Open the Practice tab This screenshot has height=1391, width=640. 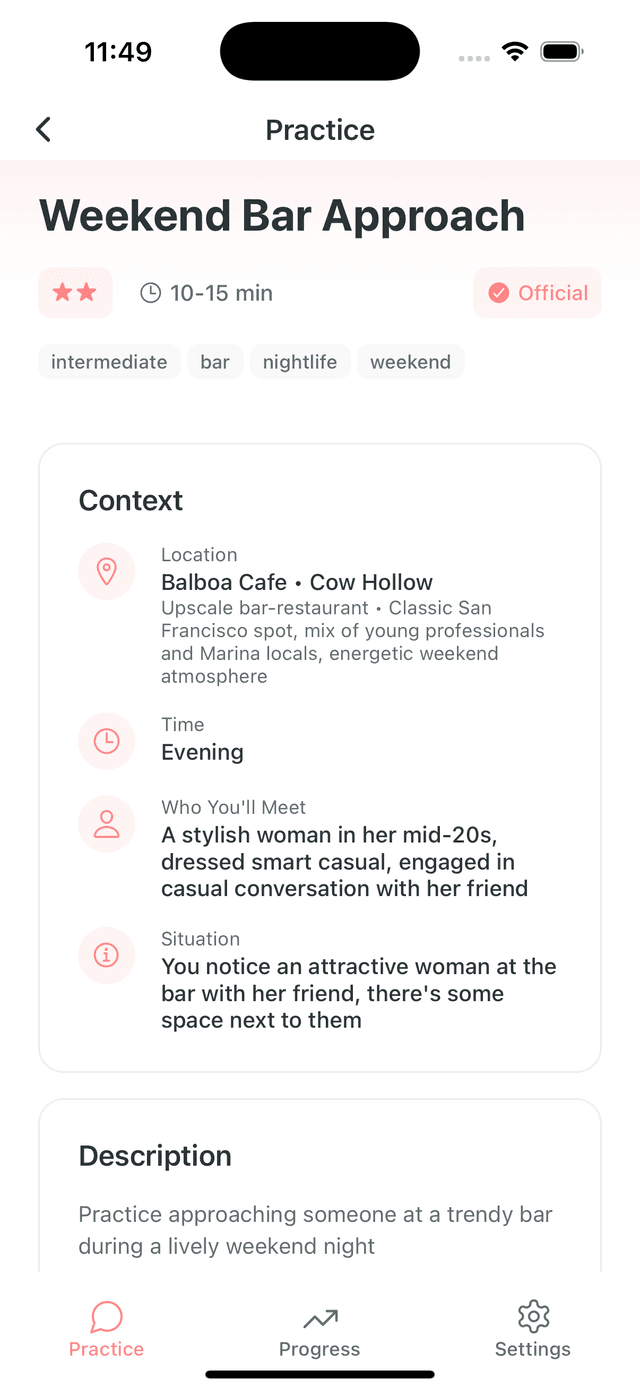(106, 1330)
